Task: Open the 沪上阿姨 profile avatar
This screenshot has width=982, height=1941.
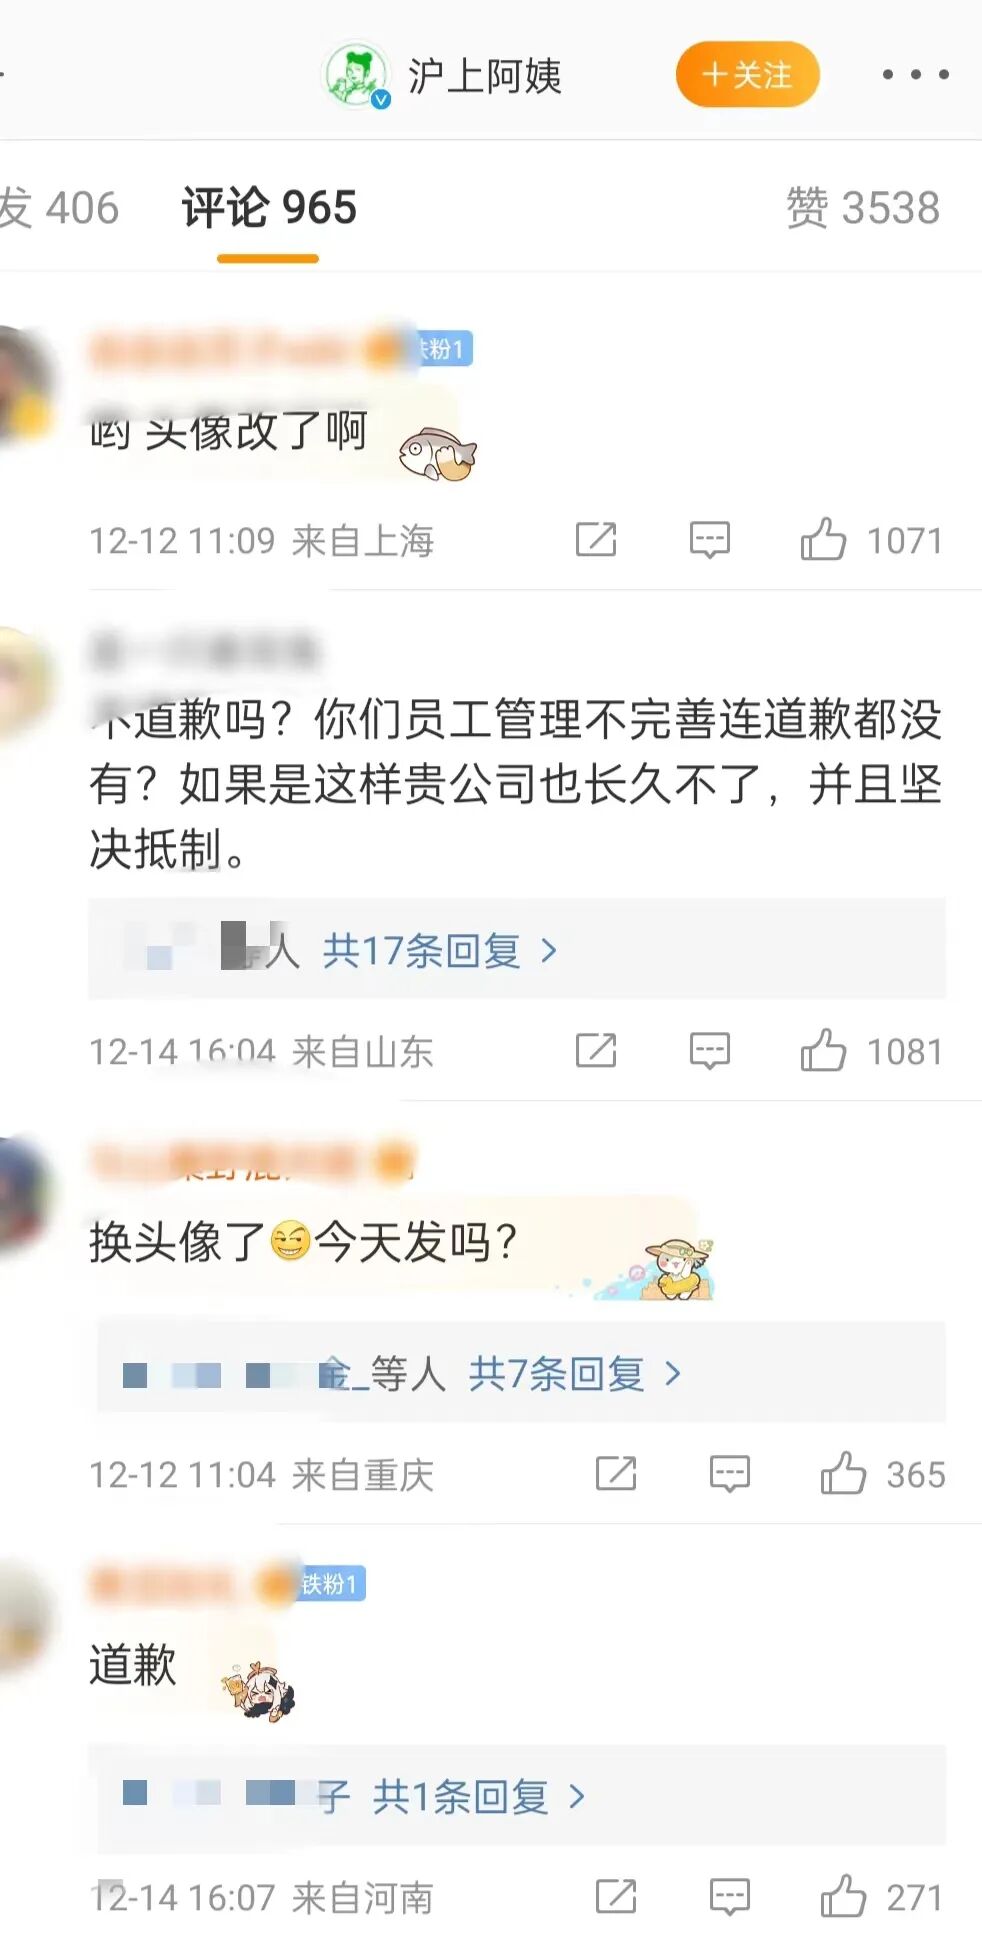Action: pyautogui.click(x=356, y=74)
